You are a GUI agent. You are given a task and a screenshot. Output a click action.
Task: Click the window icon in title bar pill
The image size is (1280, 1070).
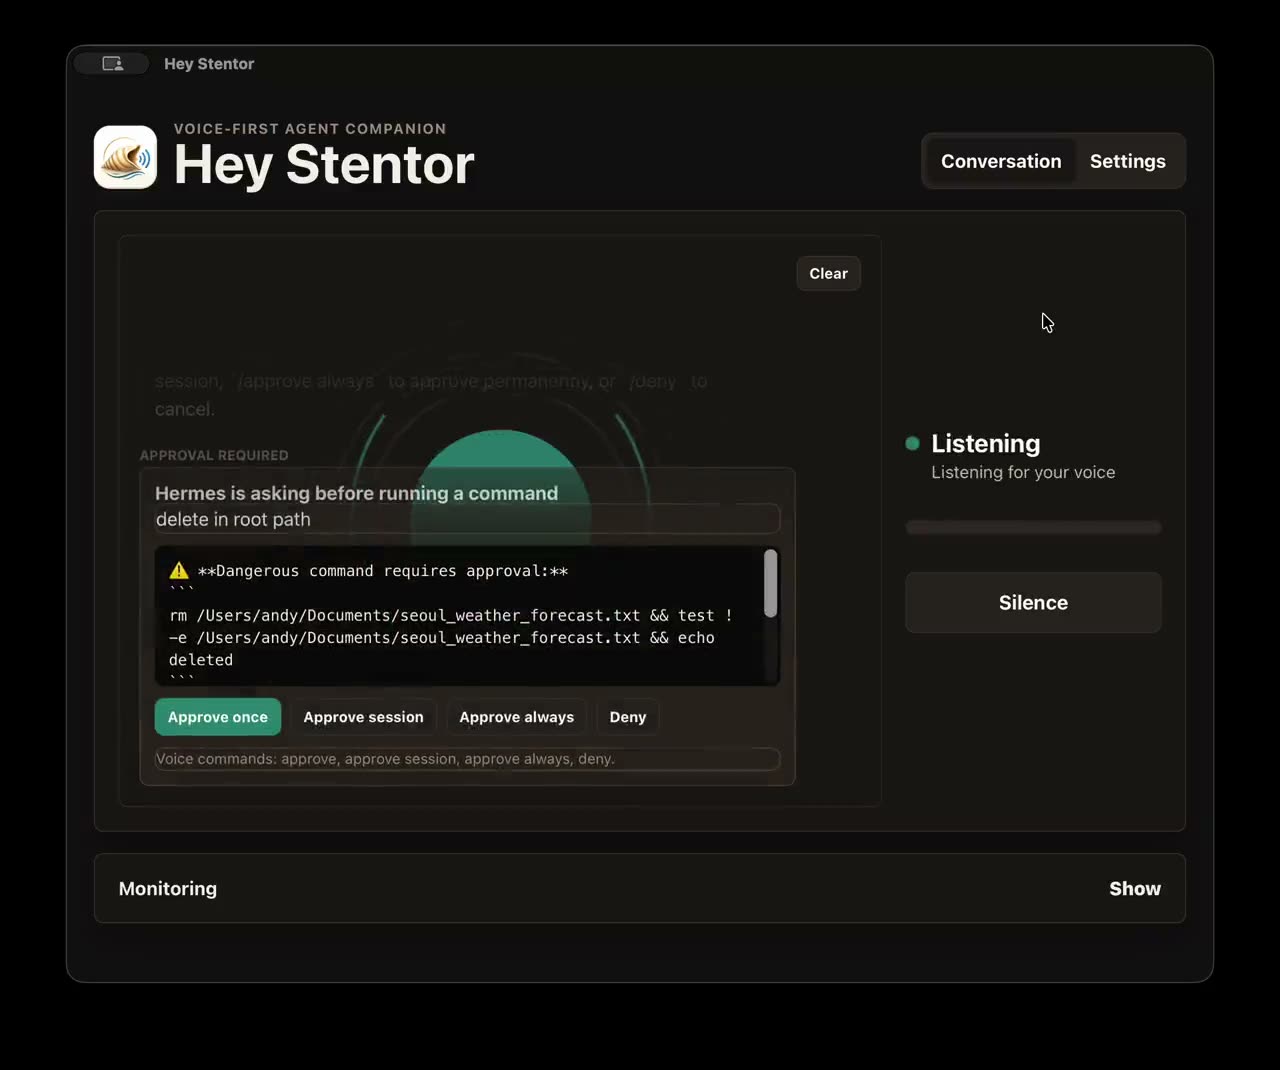[x=112, y=64]
